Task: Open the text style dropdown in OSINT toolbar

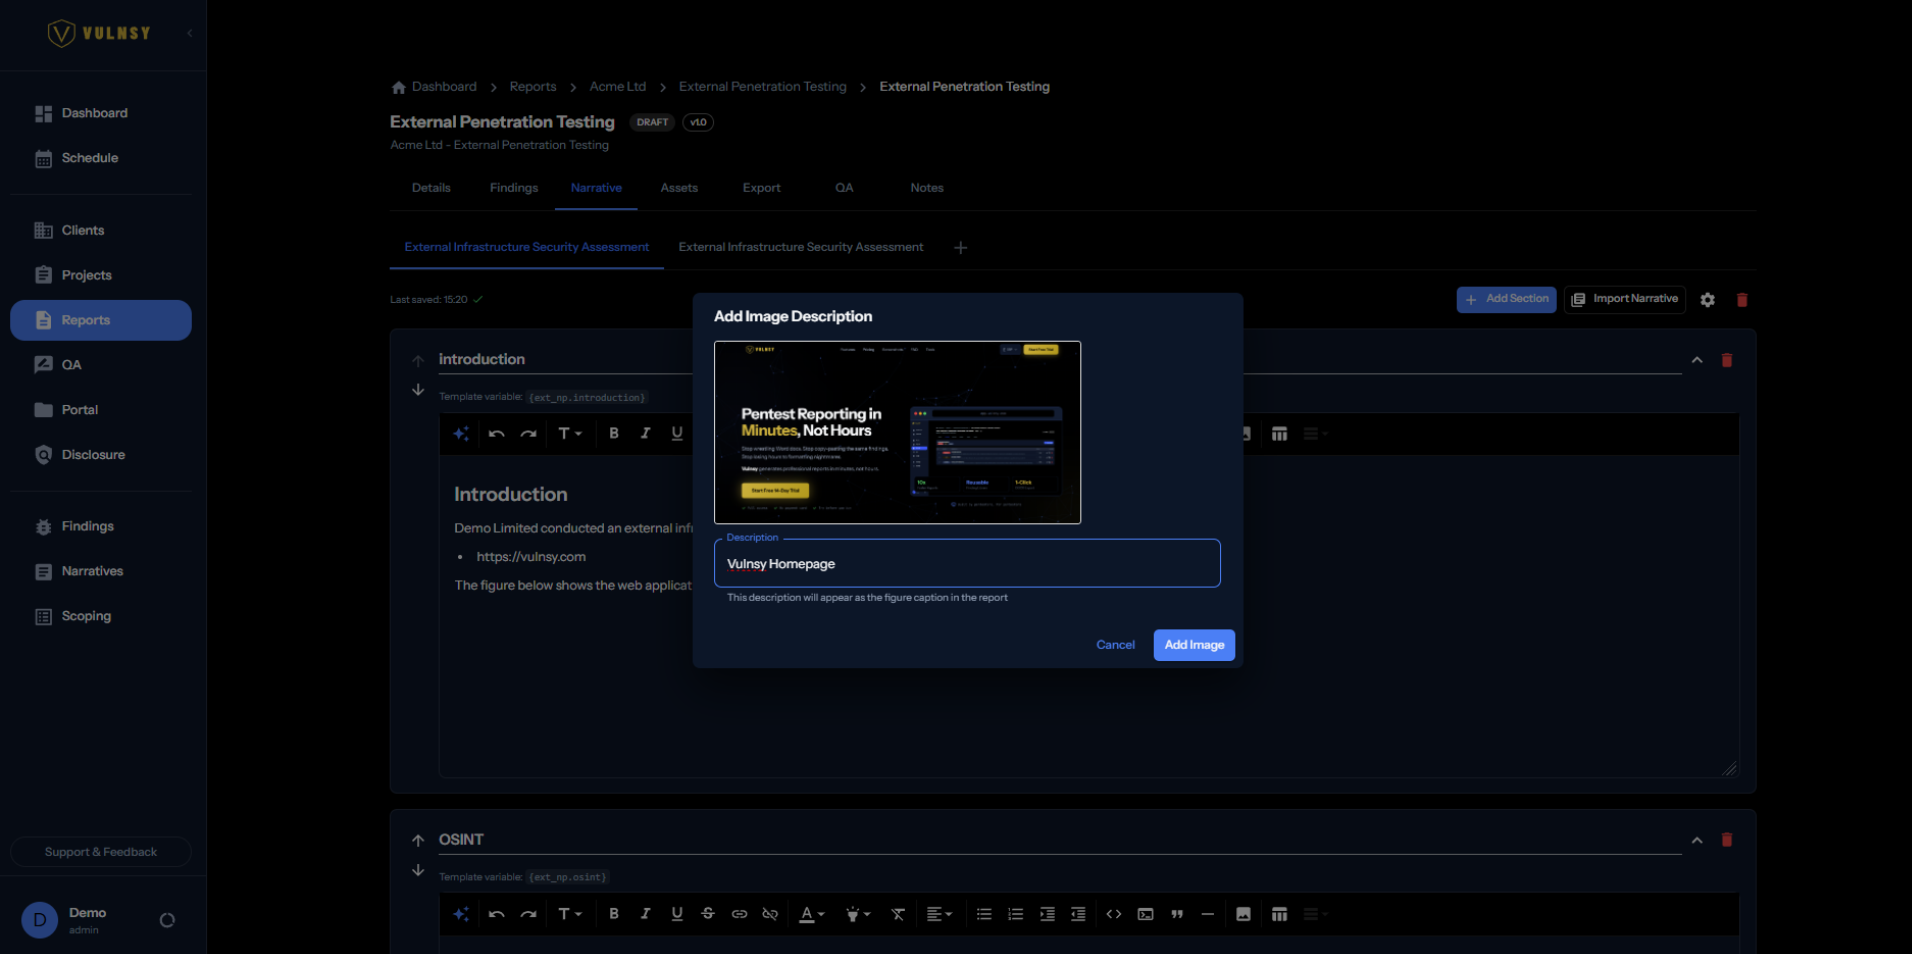Action: click(570, 914)
